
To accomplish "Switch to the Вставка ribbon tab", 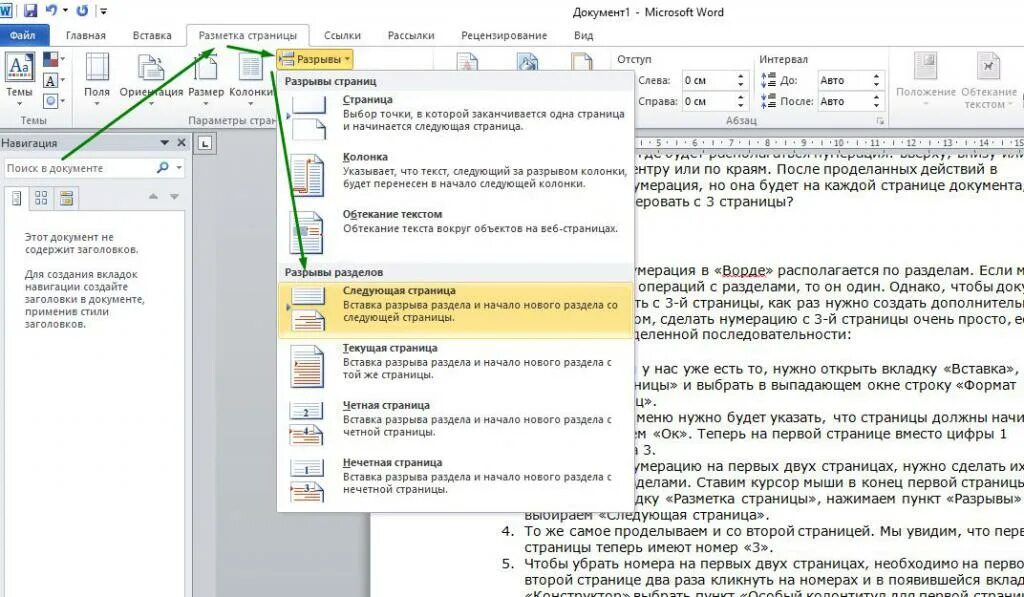I will click(152, 35).
